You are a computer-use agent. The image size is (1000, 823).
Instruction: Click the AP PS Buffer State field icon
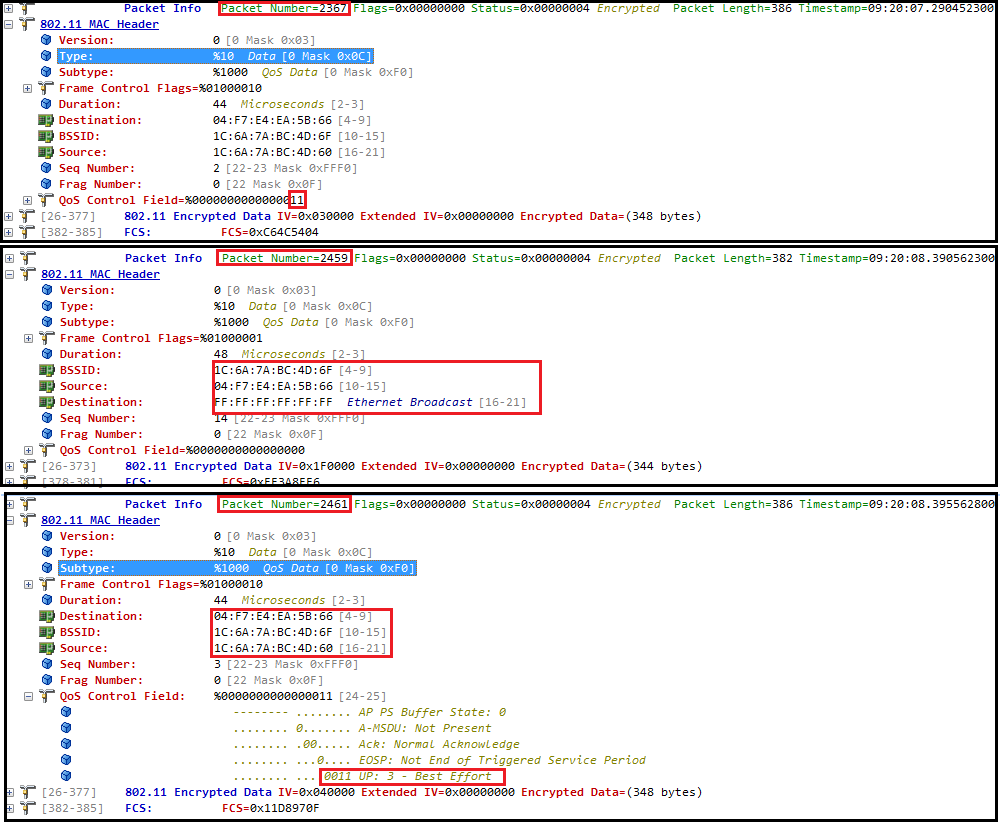(x=66, y=712)
